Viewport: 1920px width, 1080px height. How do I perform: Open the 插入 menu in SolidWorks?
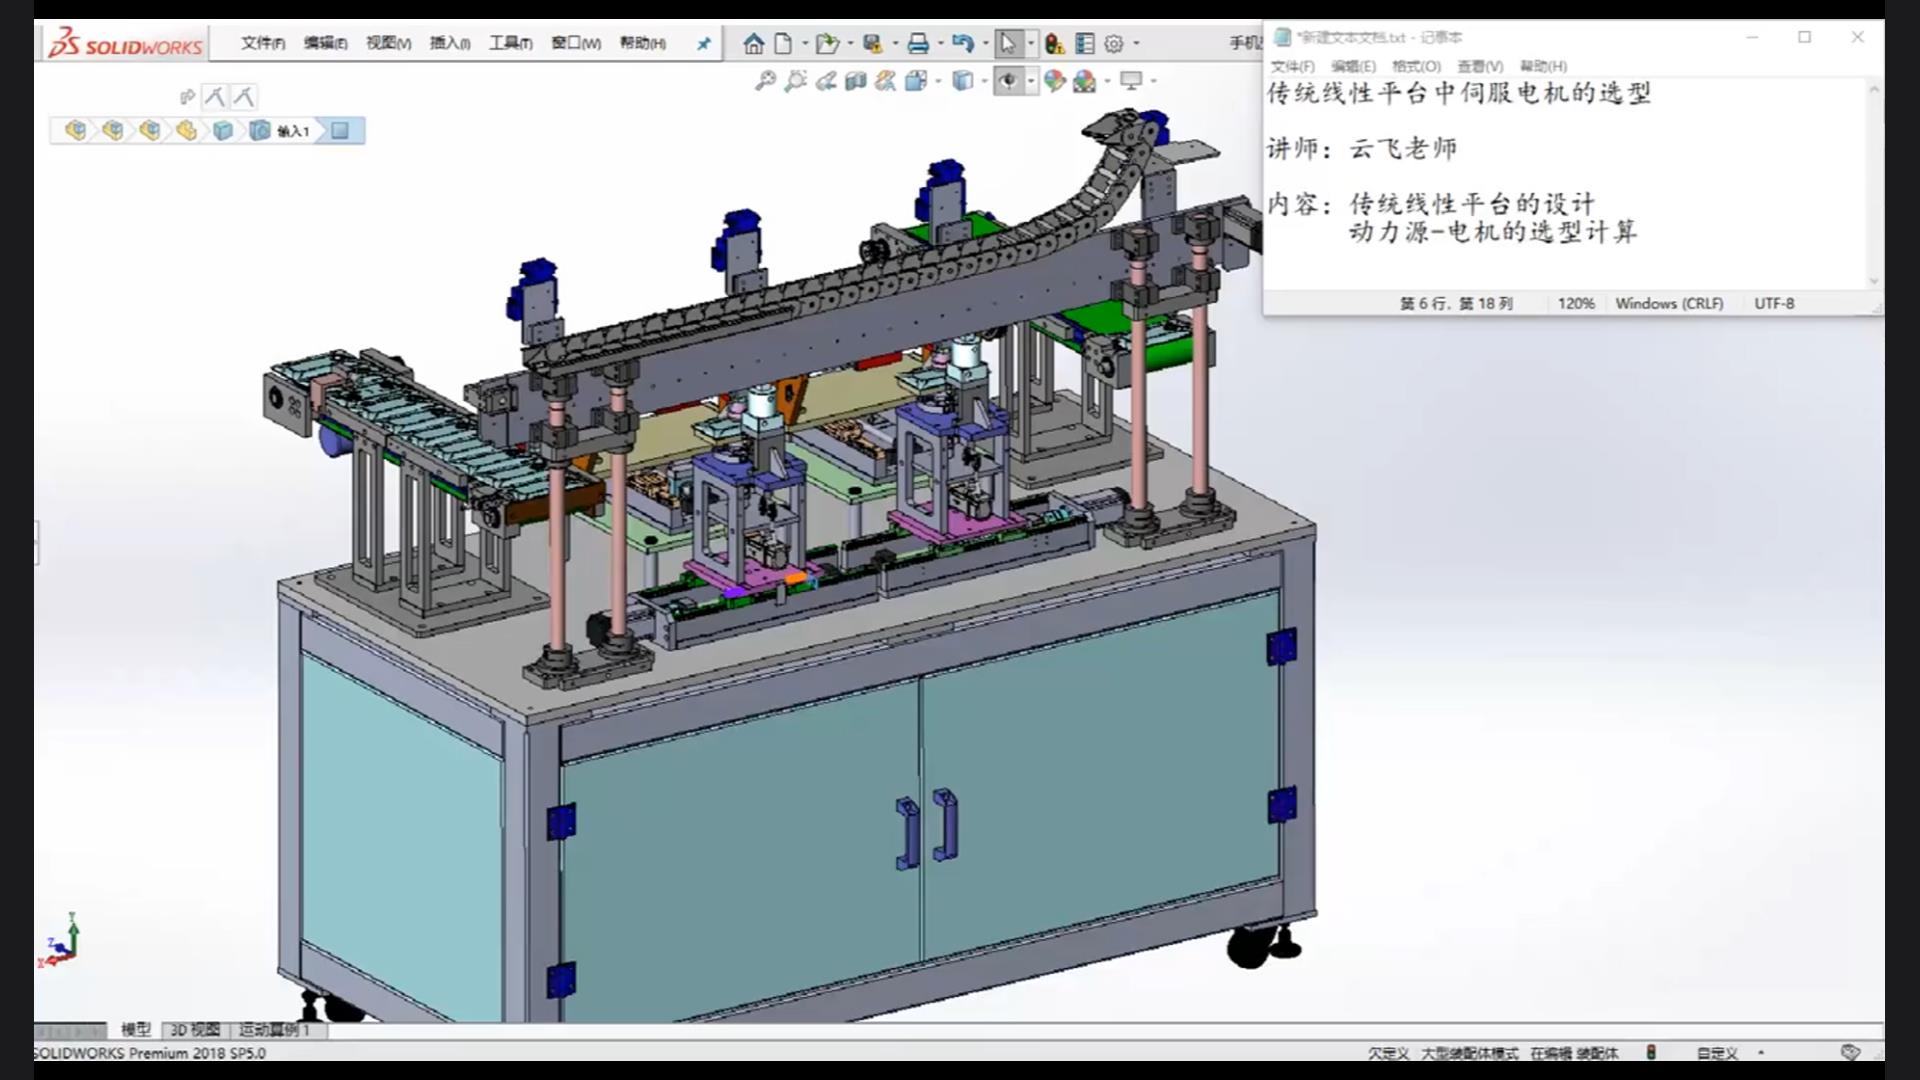click(x=449, y=43)
